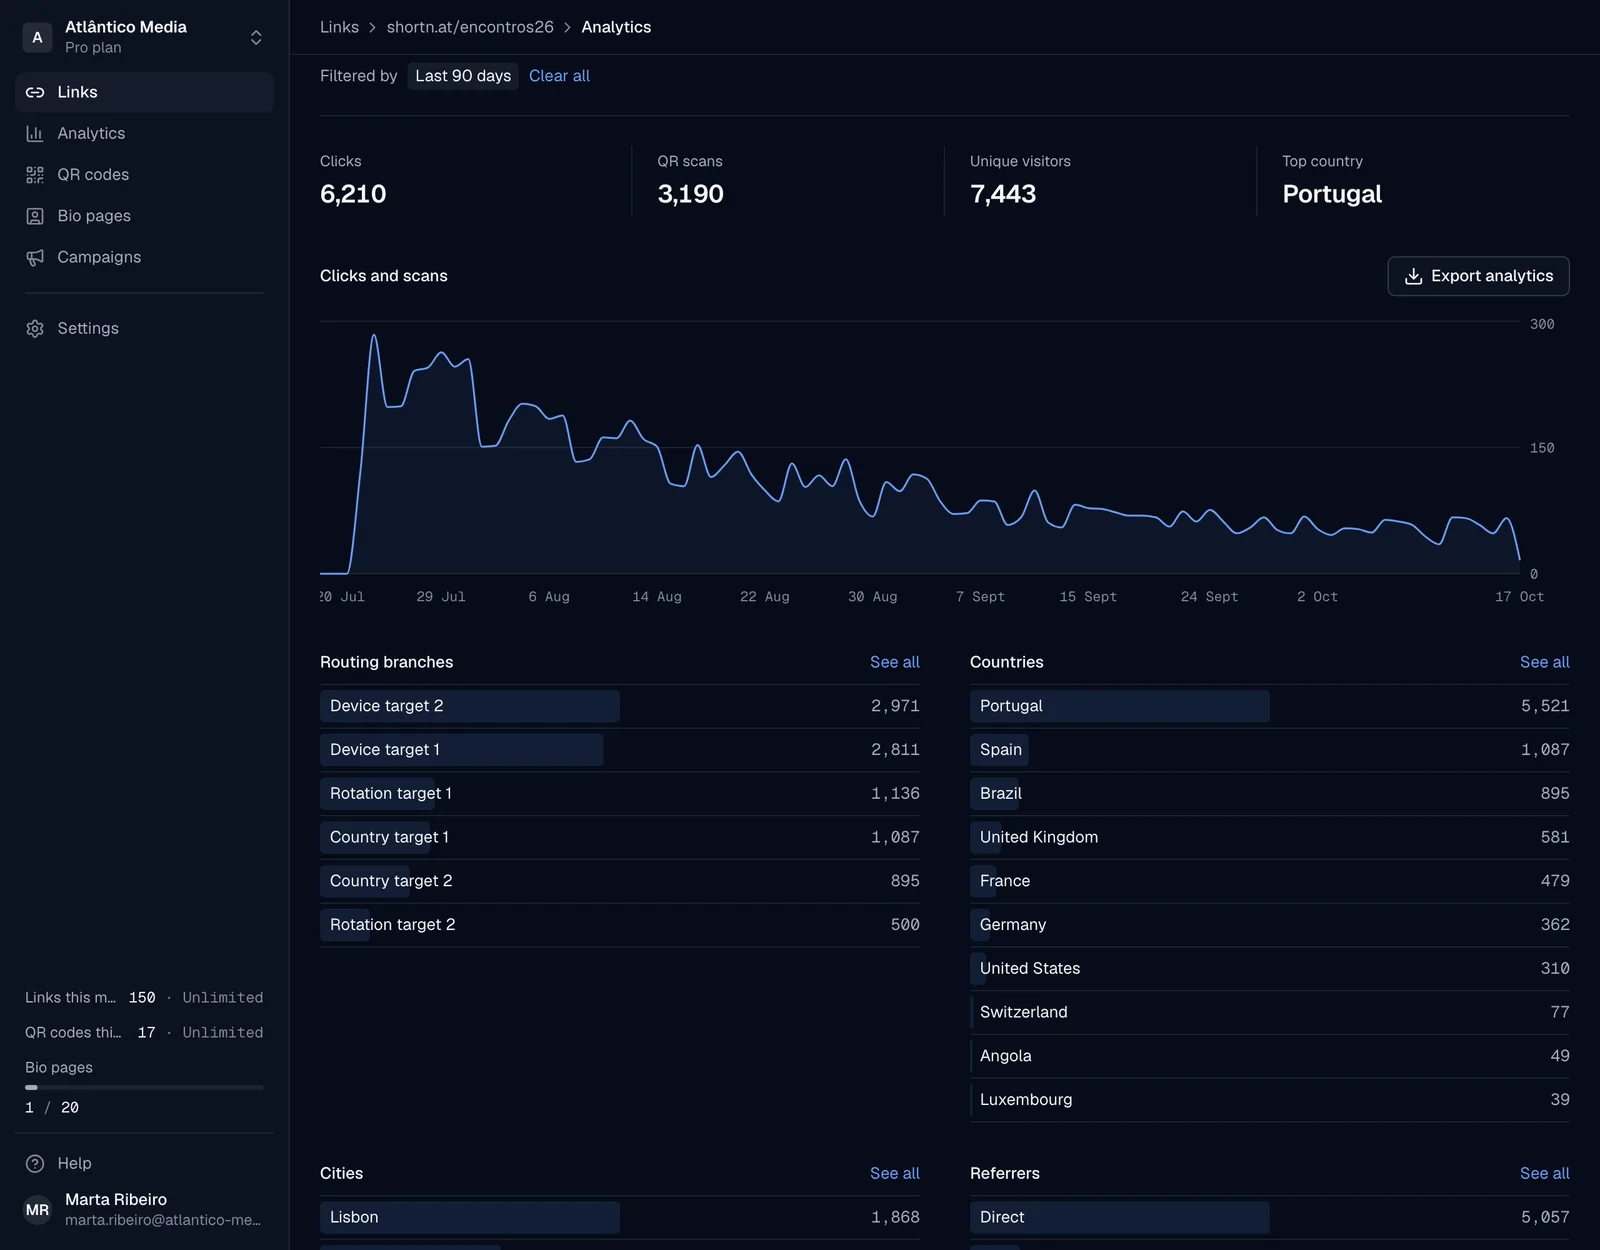
Task: Select the Device target 1 row
Action: point(620,750)
